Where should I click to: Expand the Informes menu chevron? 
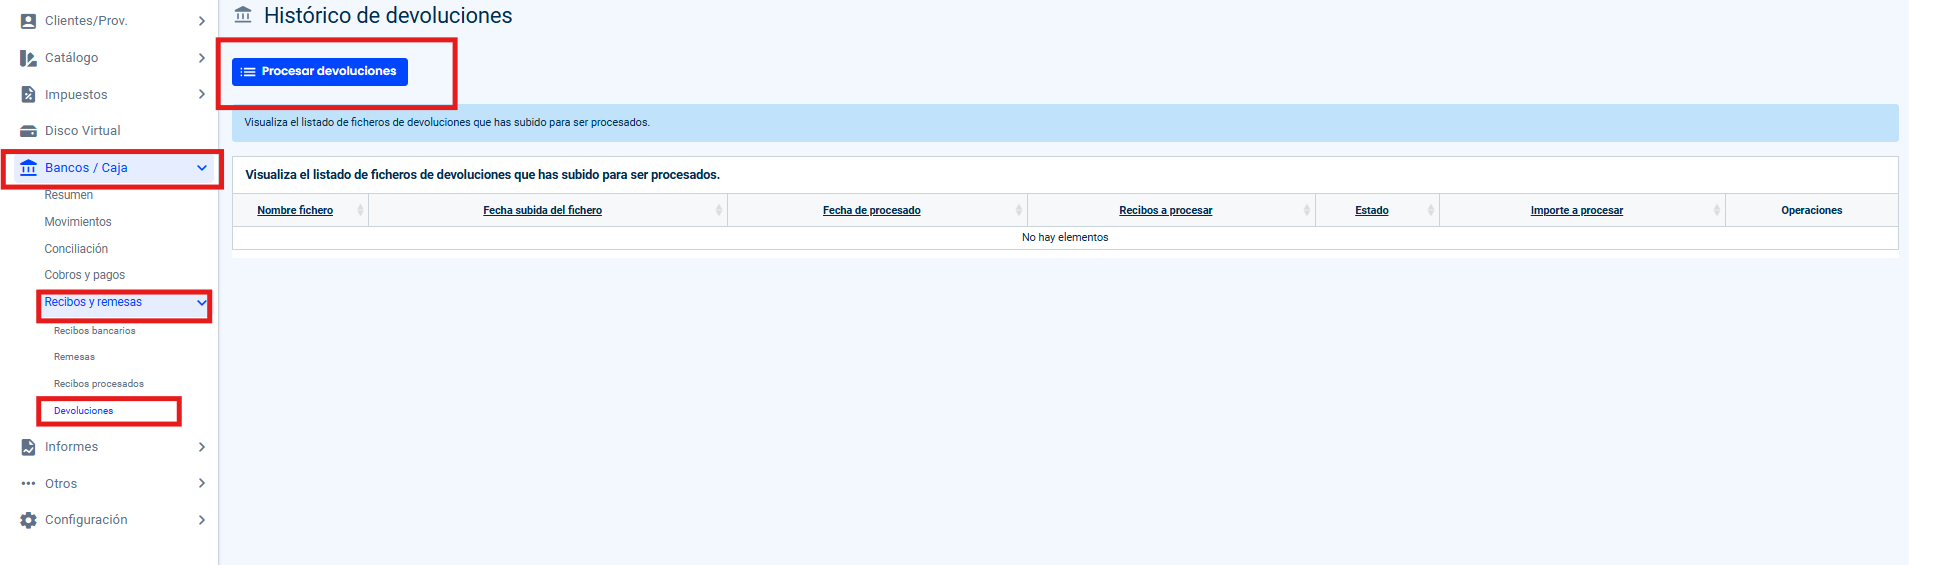(x=201, y=447)
